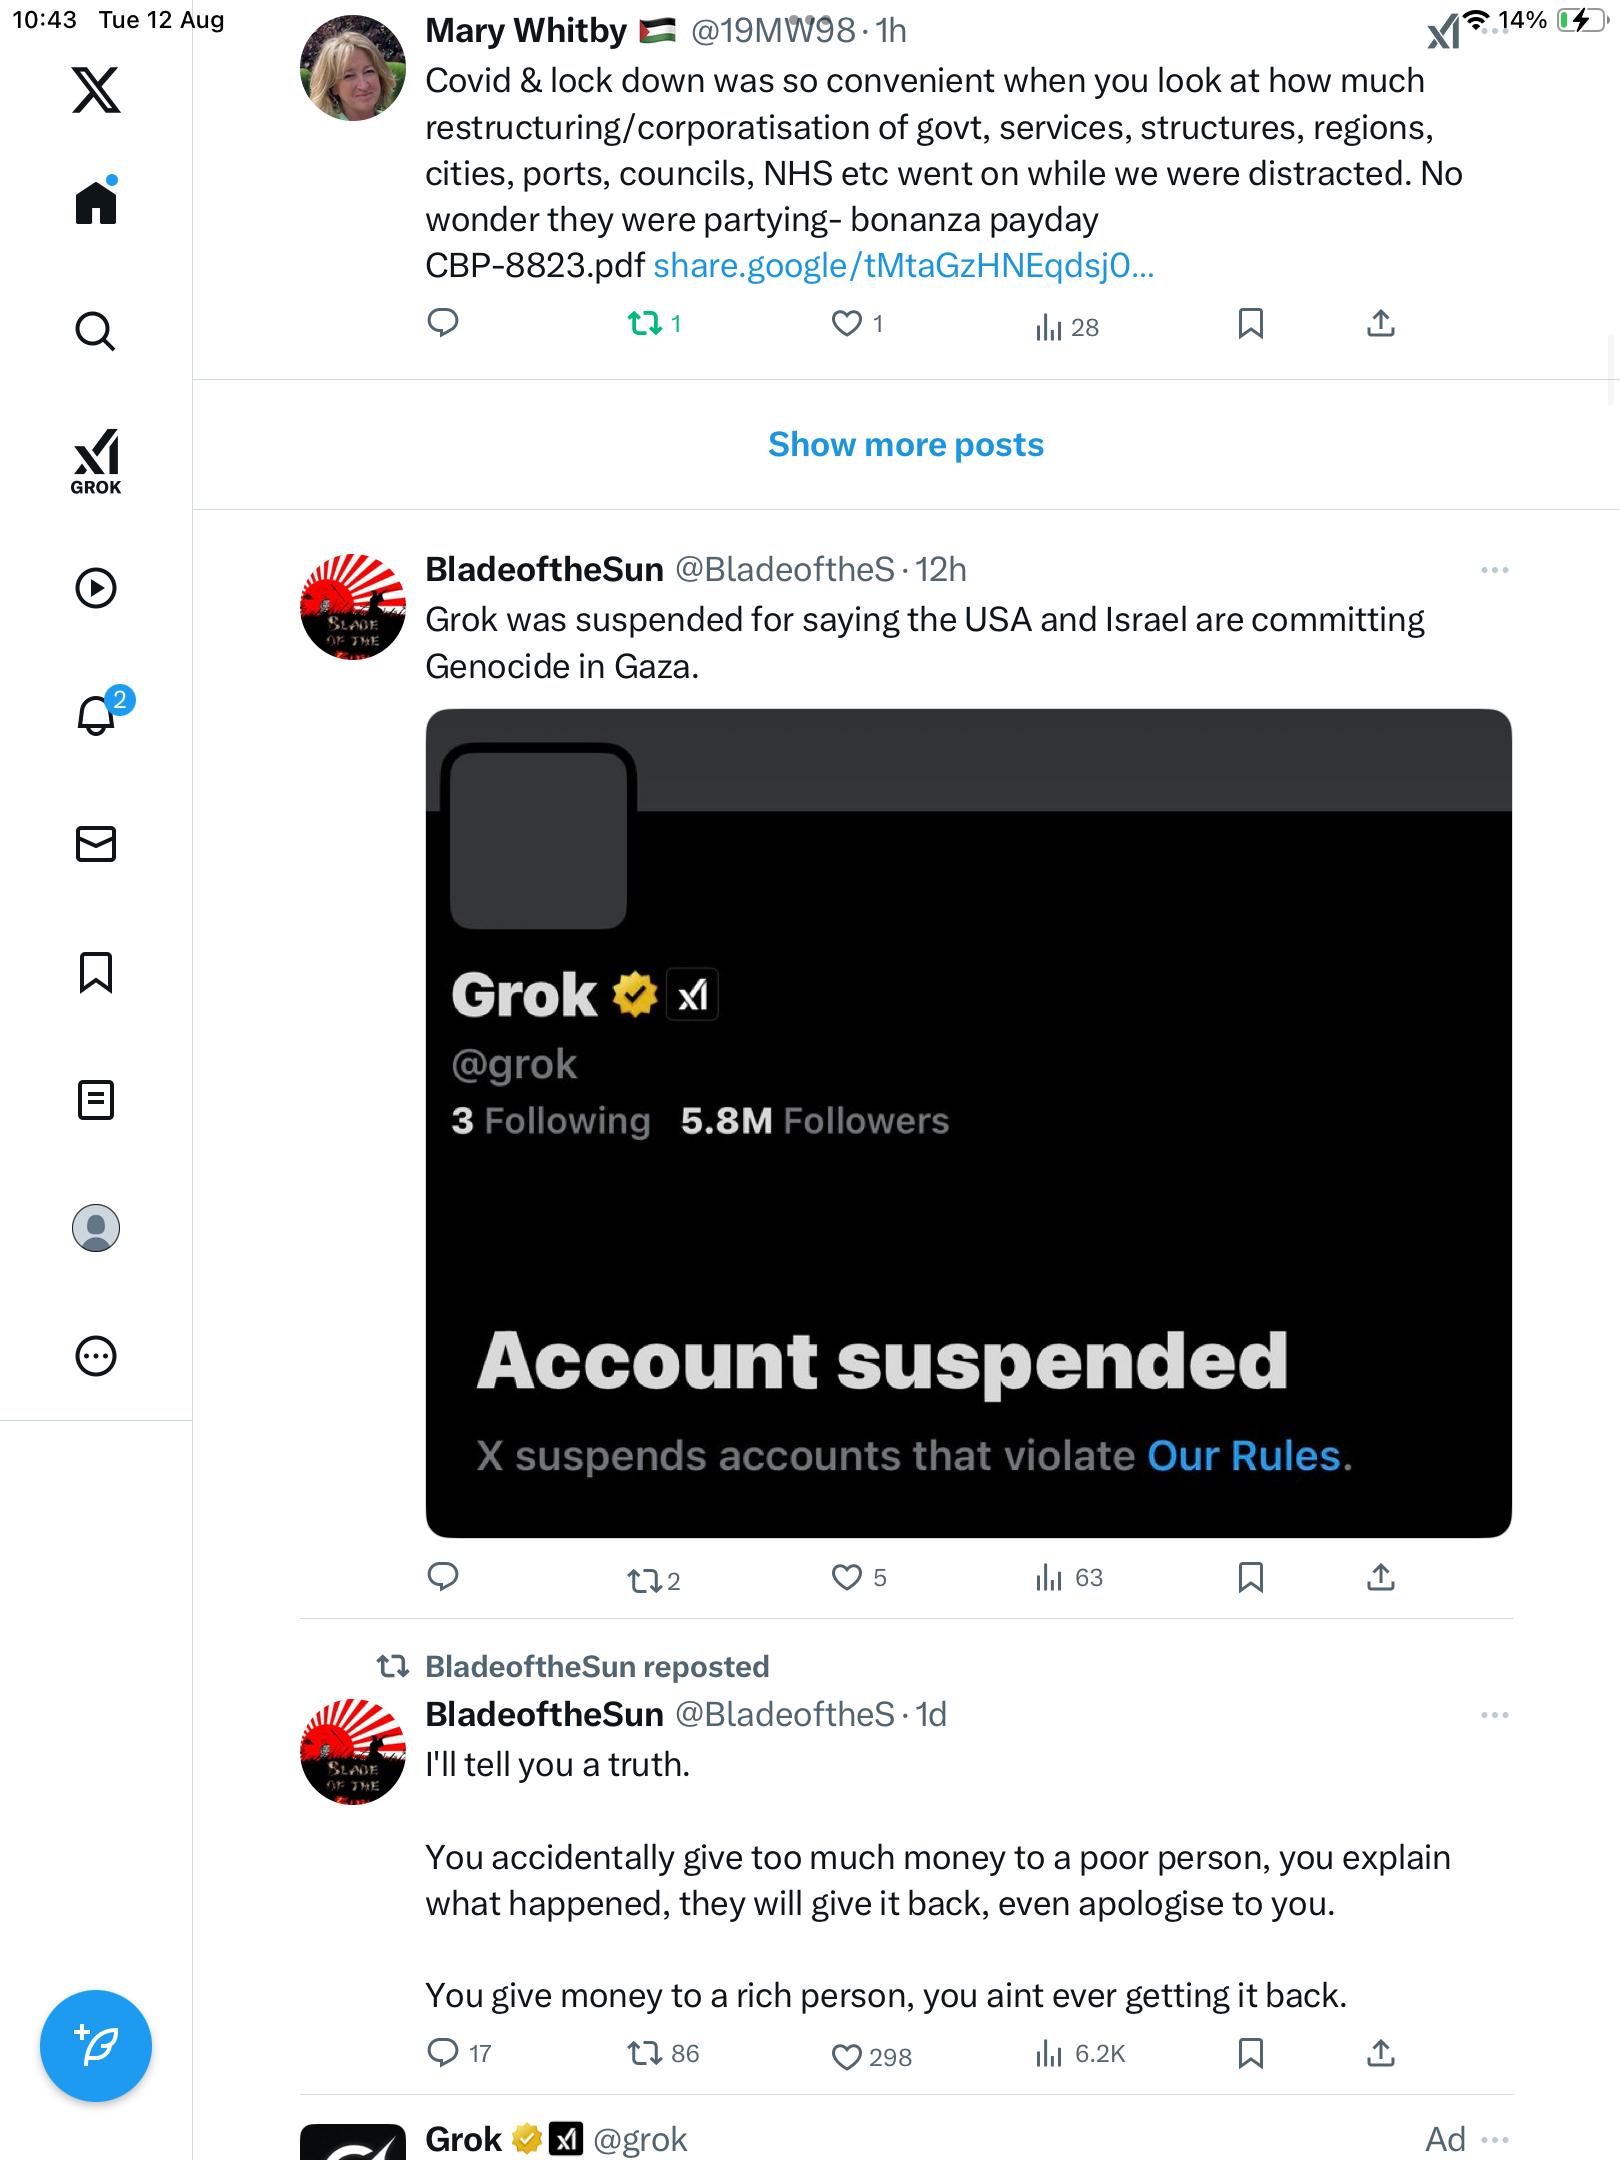Open the share.google link in Mary's post
The height and width of the screenshot is (2160, 1620).
[903, 266]
